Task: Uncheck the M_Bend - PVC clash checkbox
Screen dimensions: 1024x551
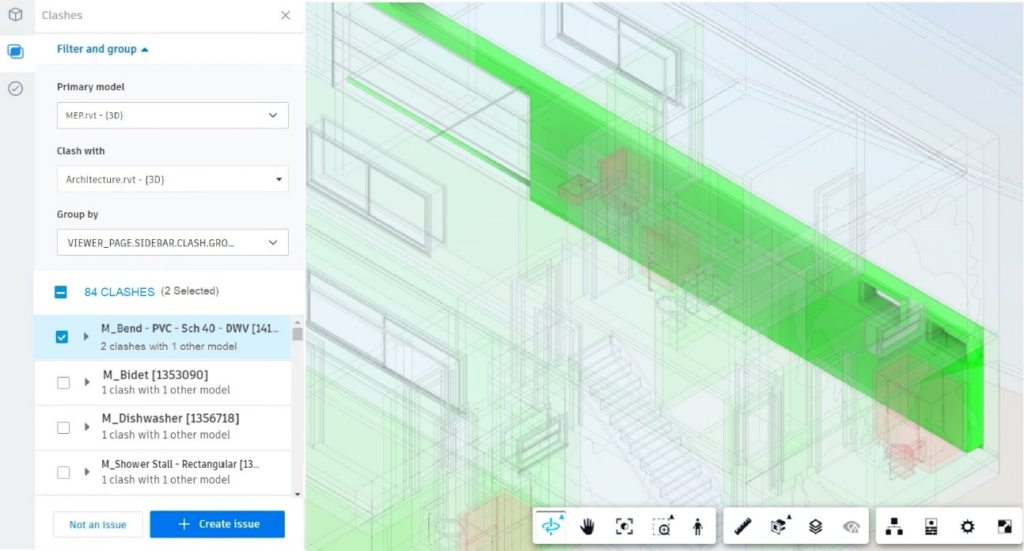Action: [62, 337]
